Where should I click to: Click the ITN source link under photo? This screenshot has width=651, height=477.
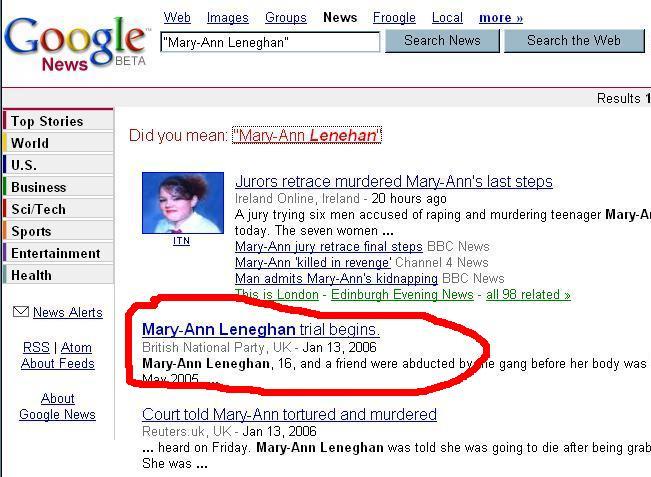181,241
